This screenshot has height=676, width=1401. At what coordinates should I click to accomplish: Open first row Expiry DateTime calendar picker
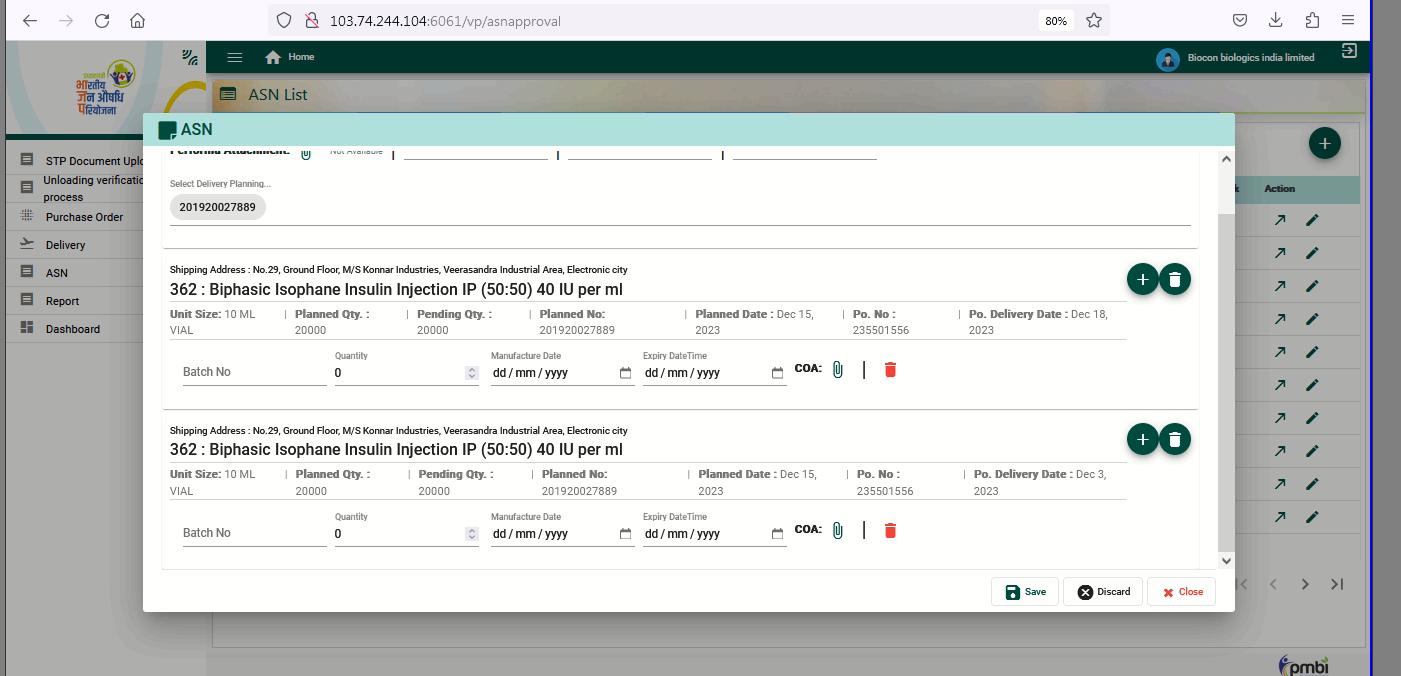pos(777,373)
